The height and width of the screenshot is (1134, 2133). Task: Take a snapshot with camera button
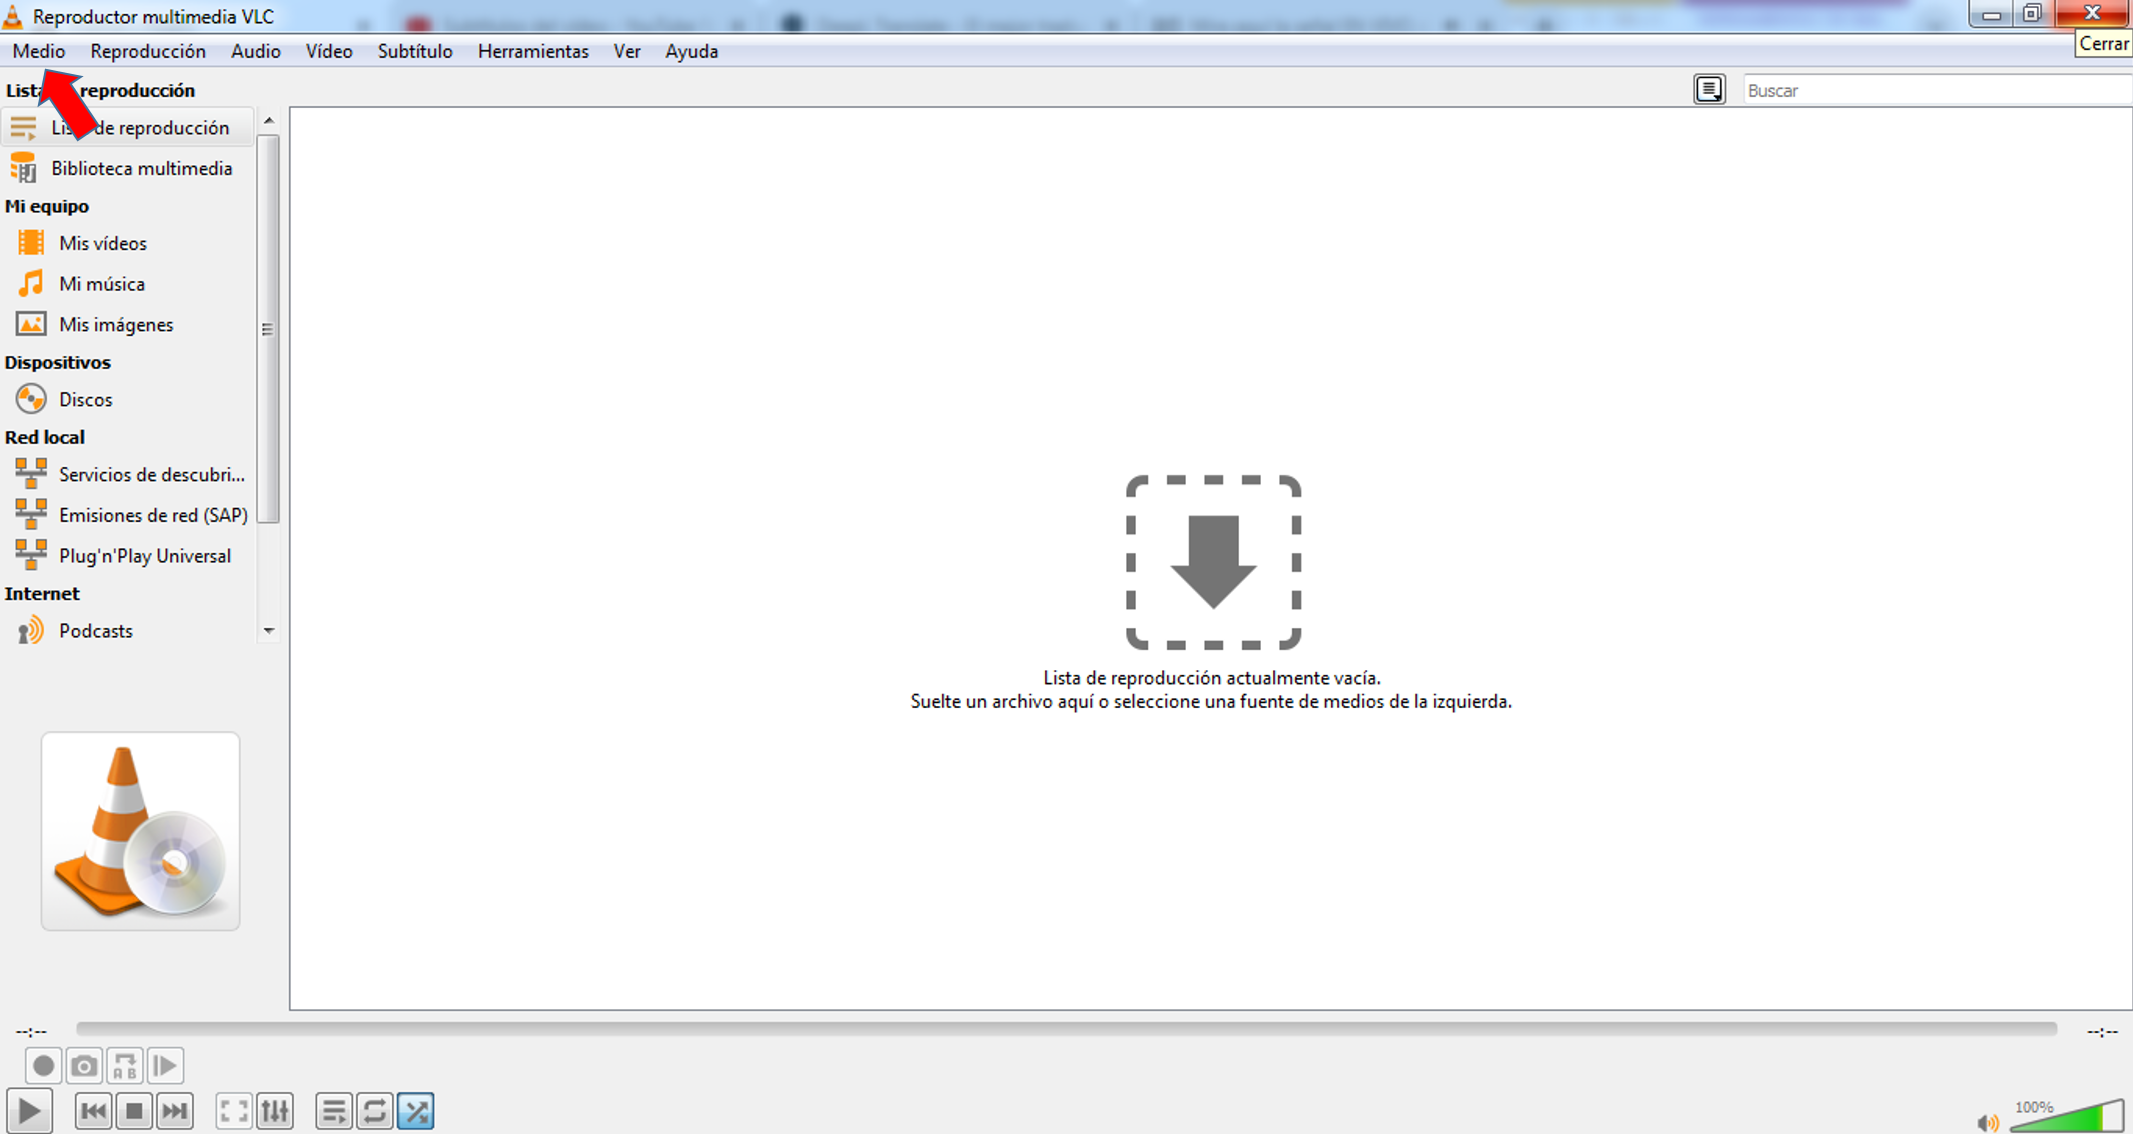tap(84, 1066)
